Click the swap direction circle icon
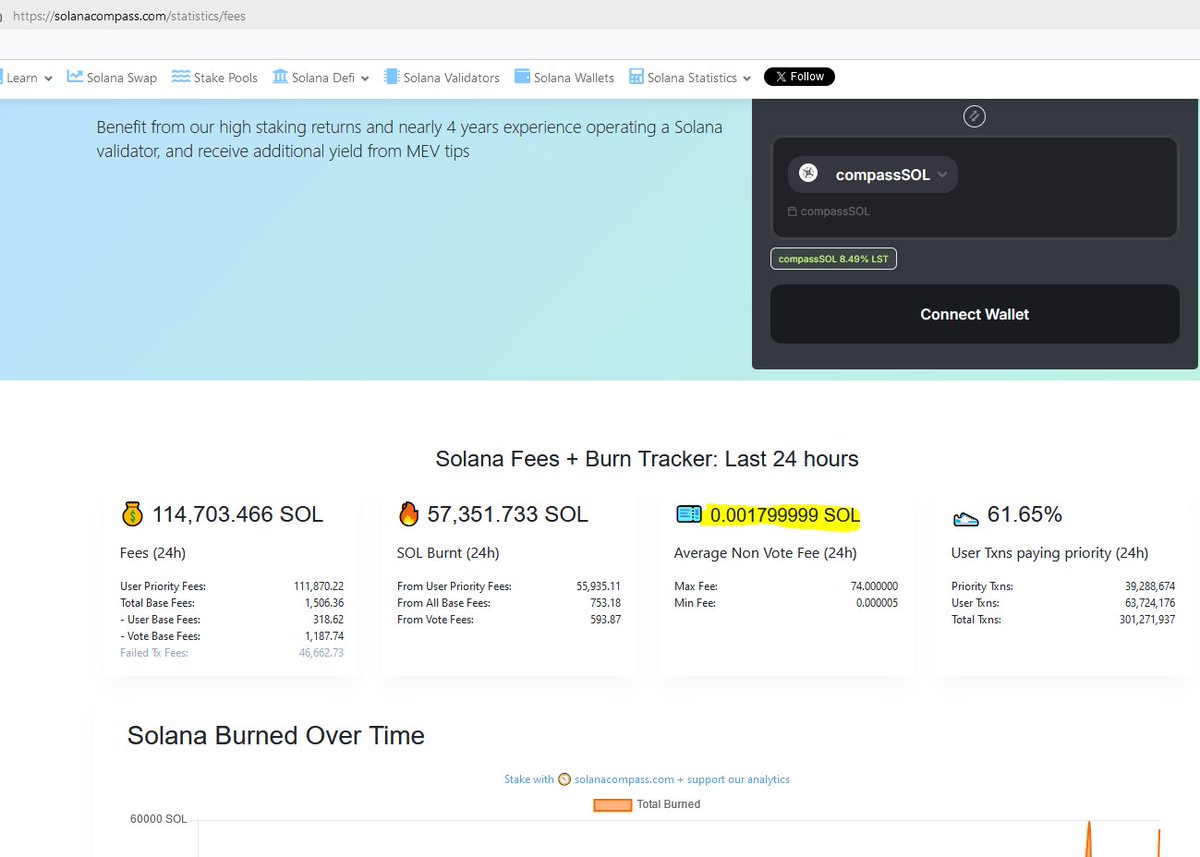 tap(974, 116)
